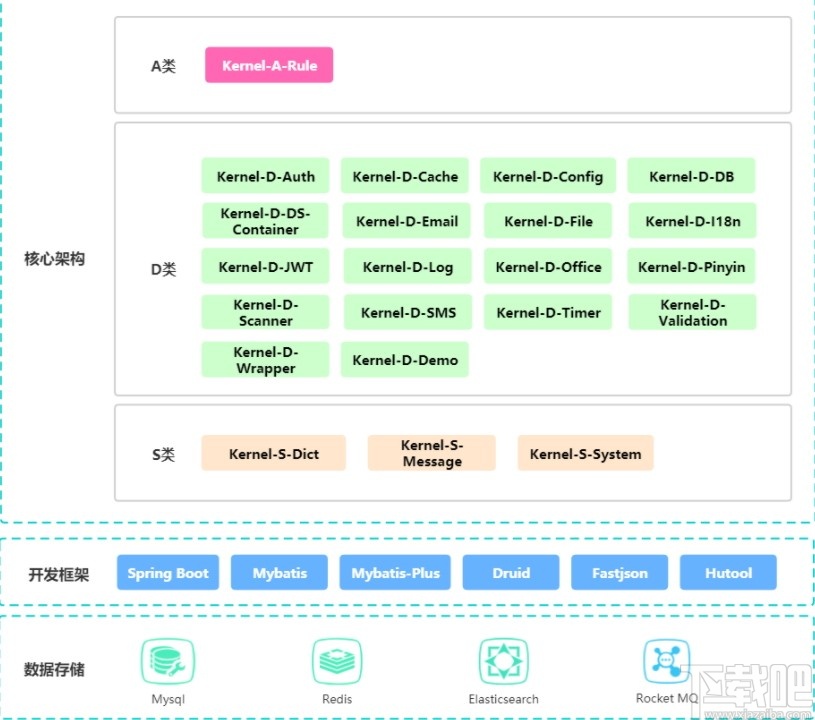The width and height of the screenshot is (815, 720).
Task: Click the Mysql database icon
Action: pos(167,661)
